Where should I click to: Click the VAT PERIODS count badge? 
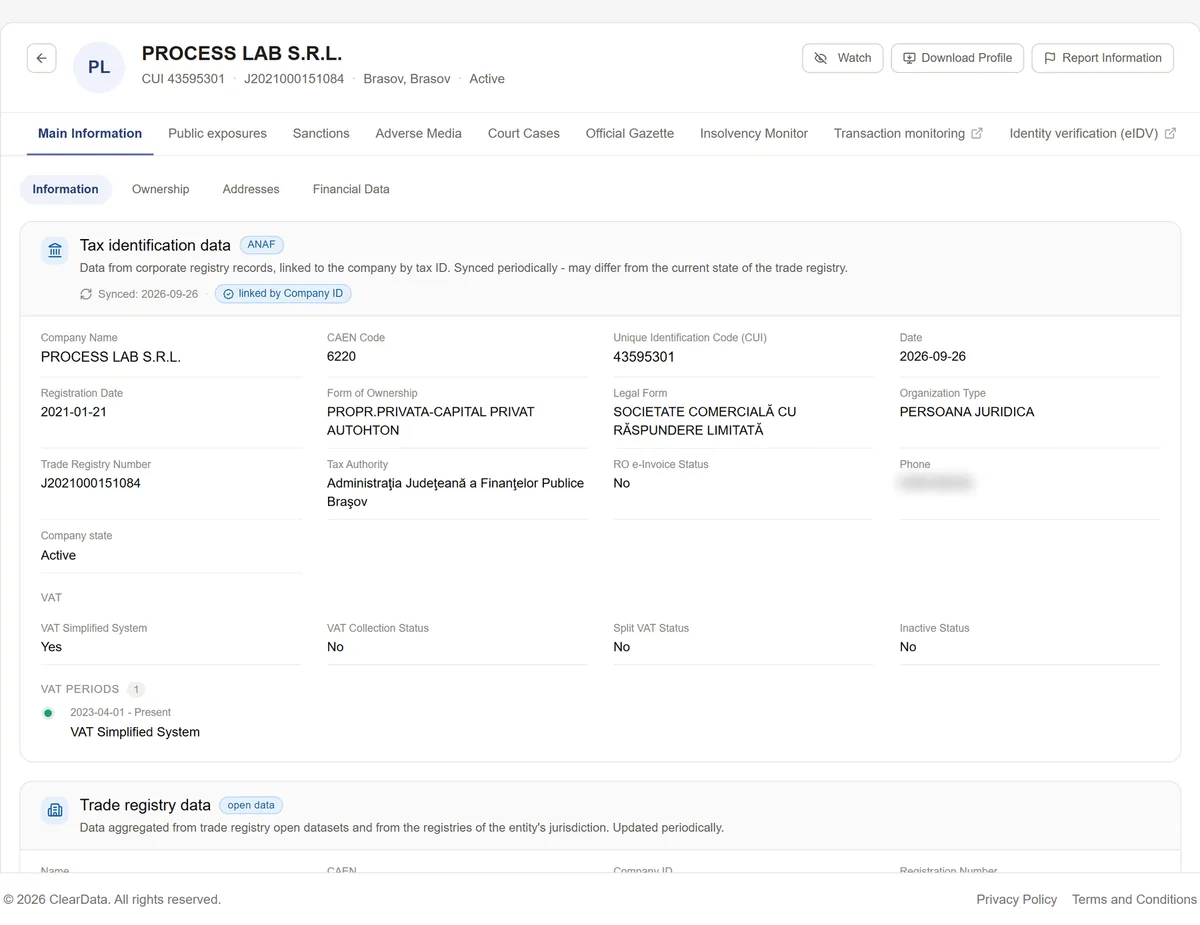(x=136, y=689)
